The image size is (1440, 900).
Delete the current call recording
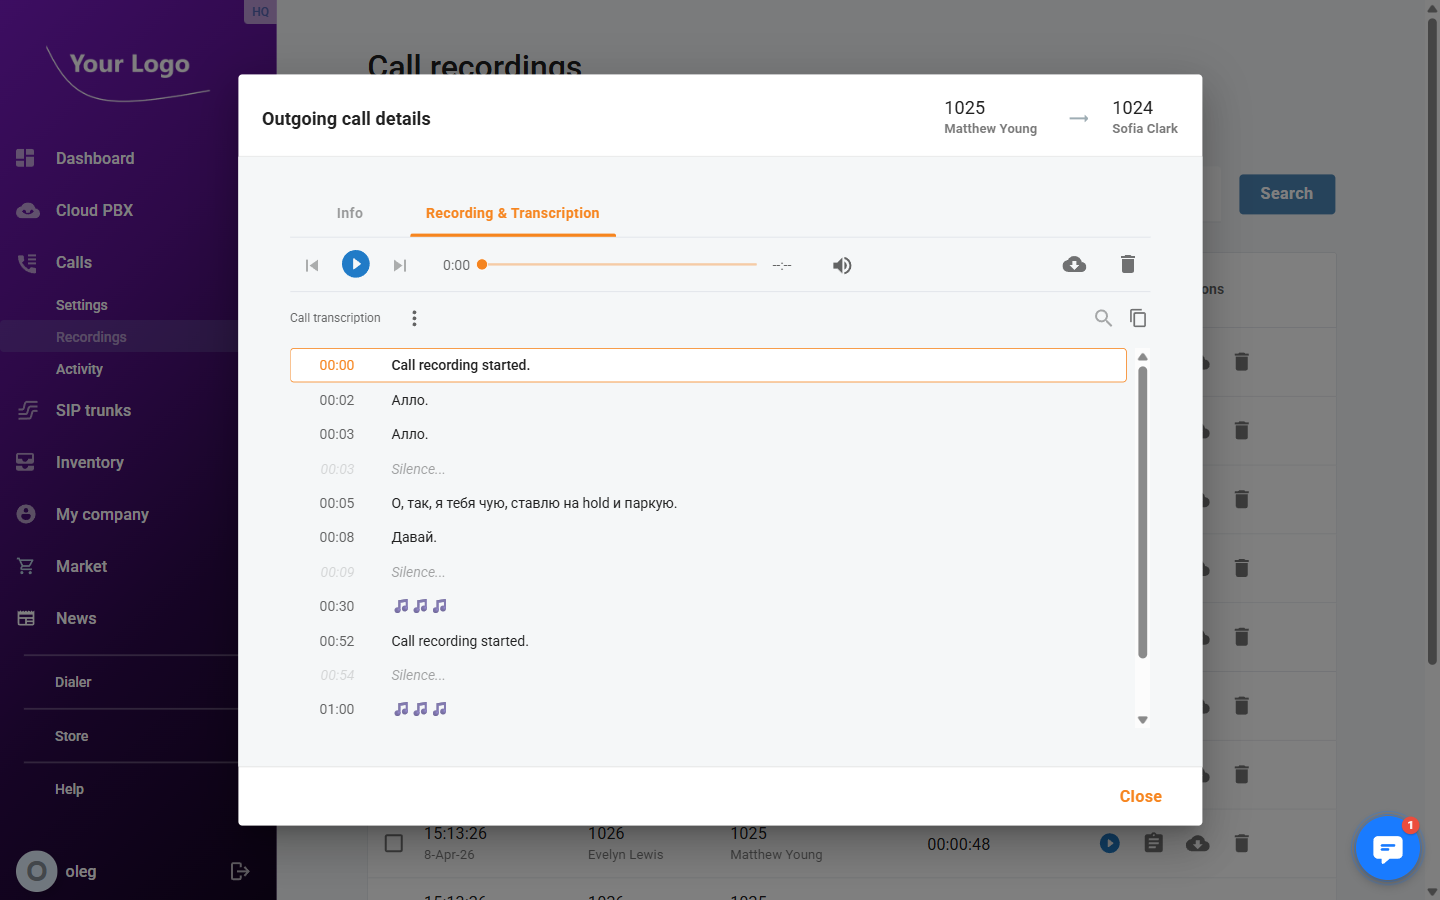coord(1128,264)
